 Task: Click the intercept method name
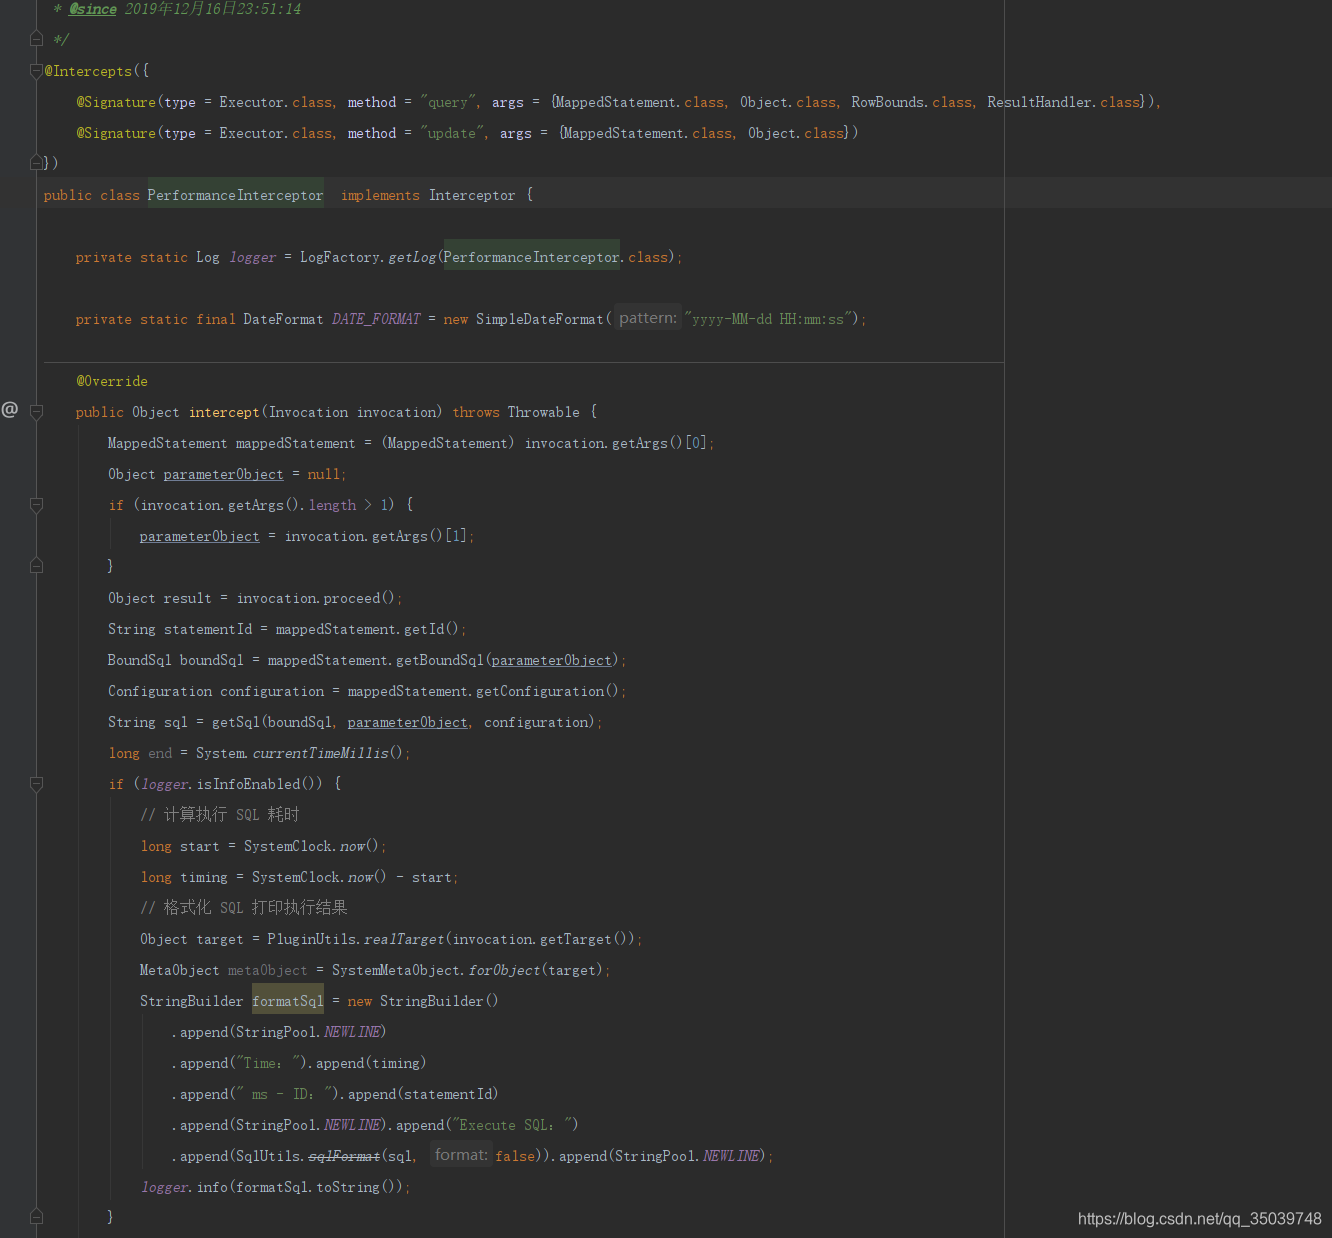224,412
